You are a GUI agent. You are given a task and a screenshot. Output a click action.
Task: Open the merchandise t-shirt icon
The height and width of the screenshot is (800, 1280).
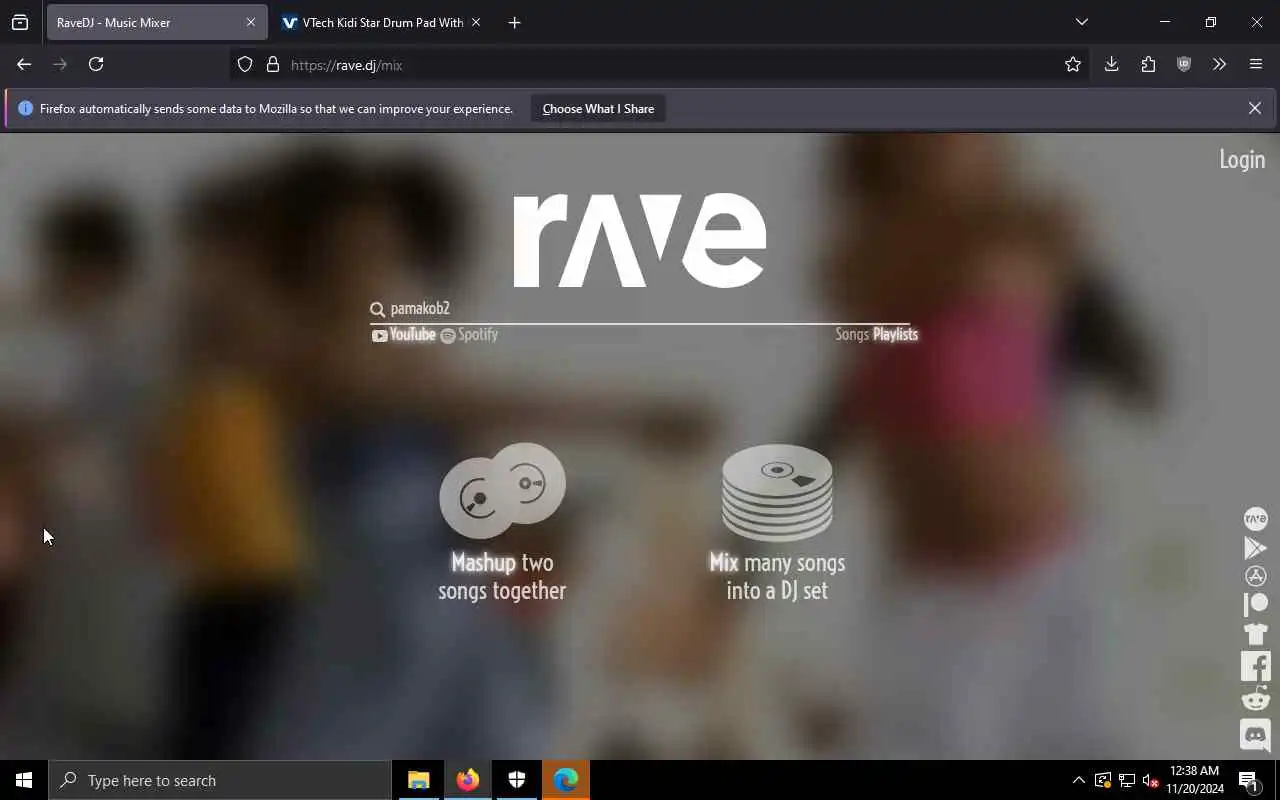coord(1255,634)
